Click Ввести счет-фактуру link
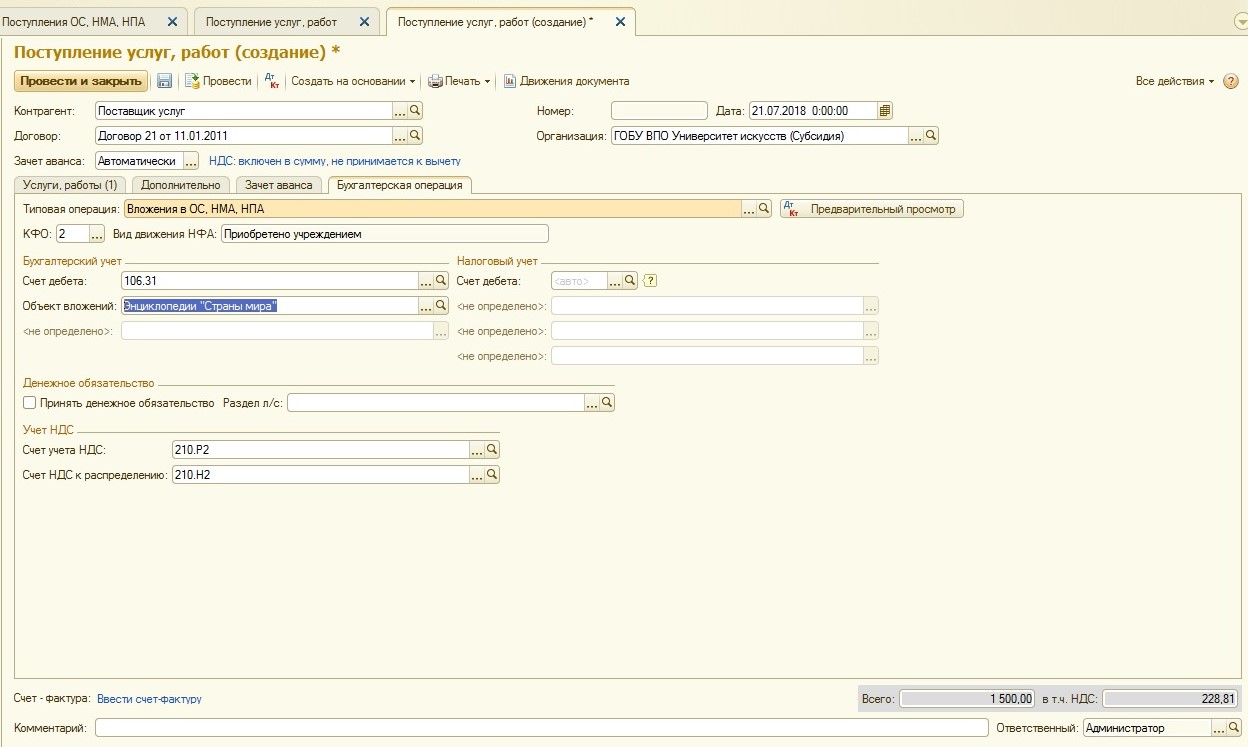The width and height of the screenshot is (1248, 747). [149, 699]
